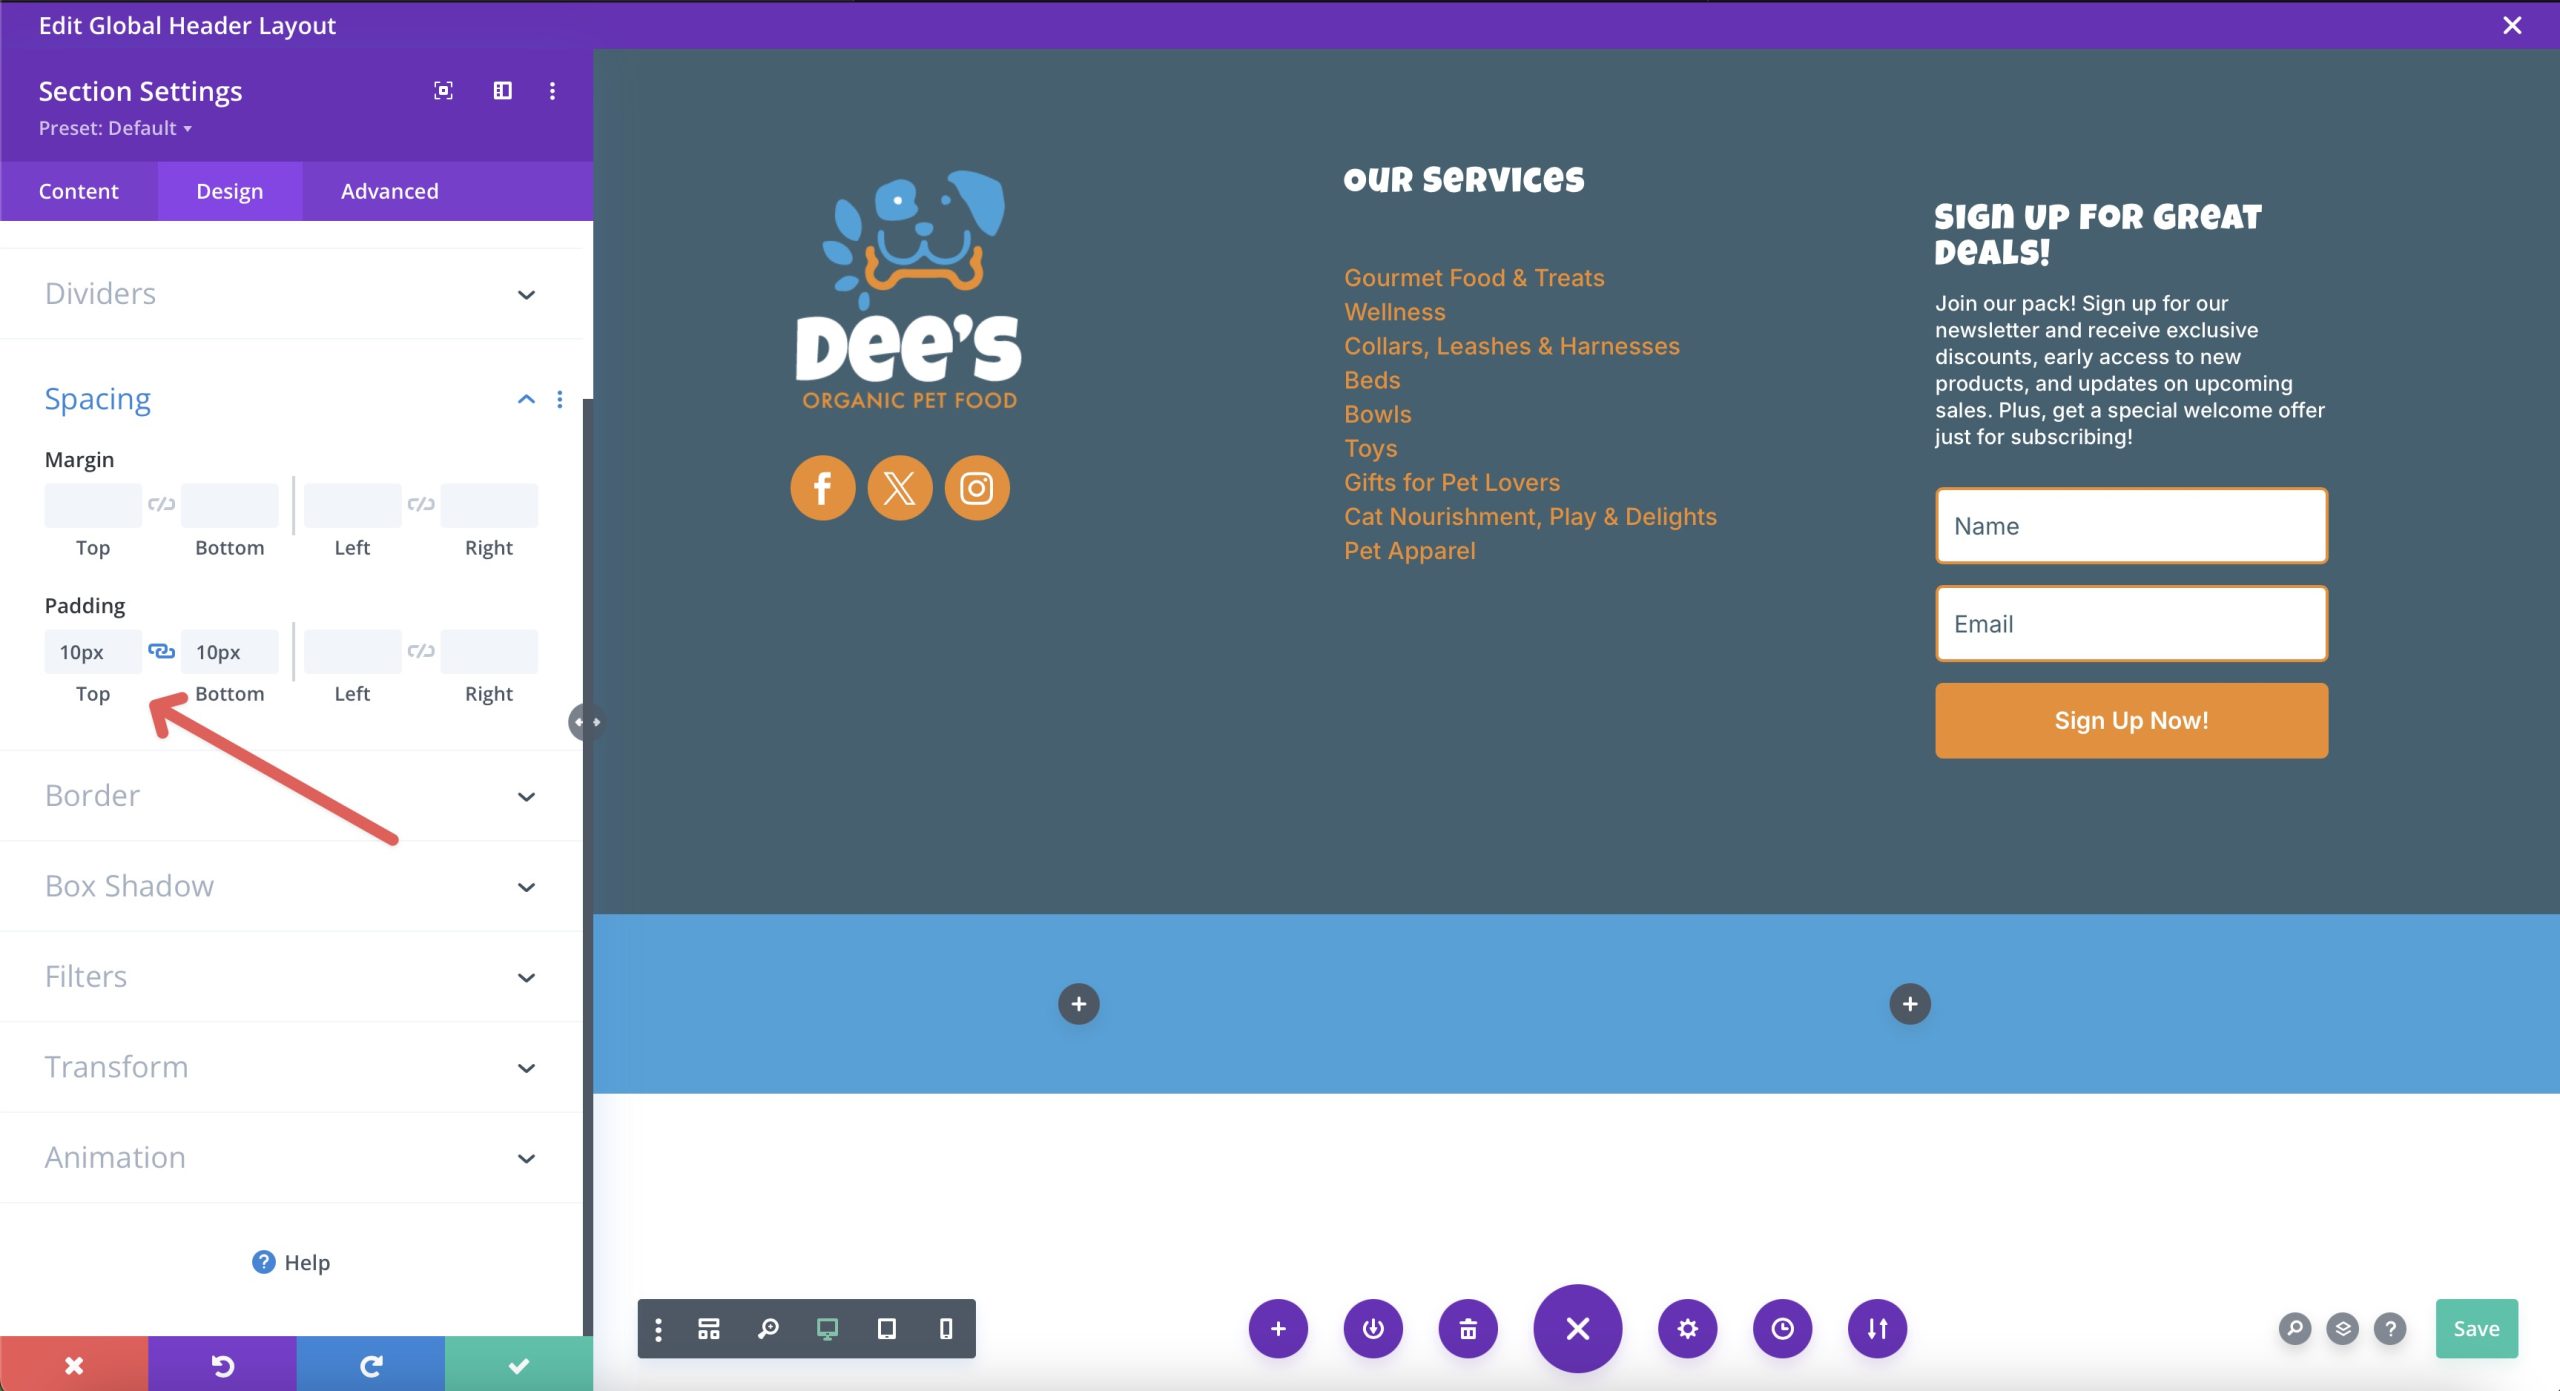This screenshot has width=2560, height=1391.
Task: Switch to the Content tab in Section Settings
Action: (x=79, y=190)
